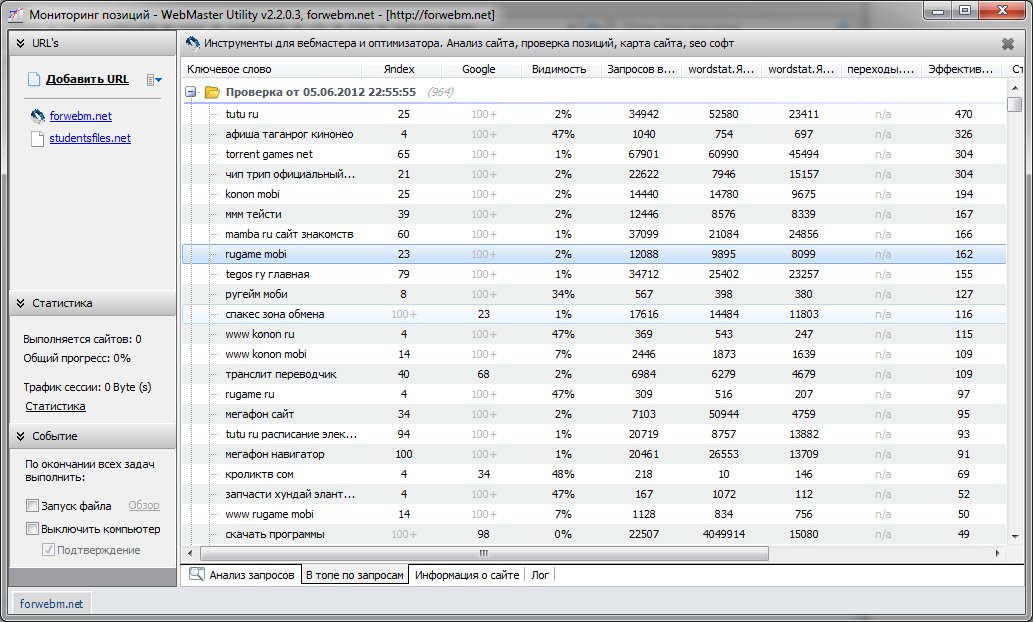Click the magnifier icon on Анализ запросов tab
The image size is (1033, 622).
tap(196, 575)
